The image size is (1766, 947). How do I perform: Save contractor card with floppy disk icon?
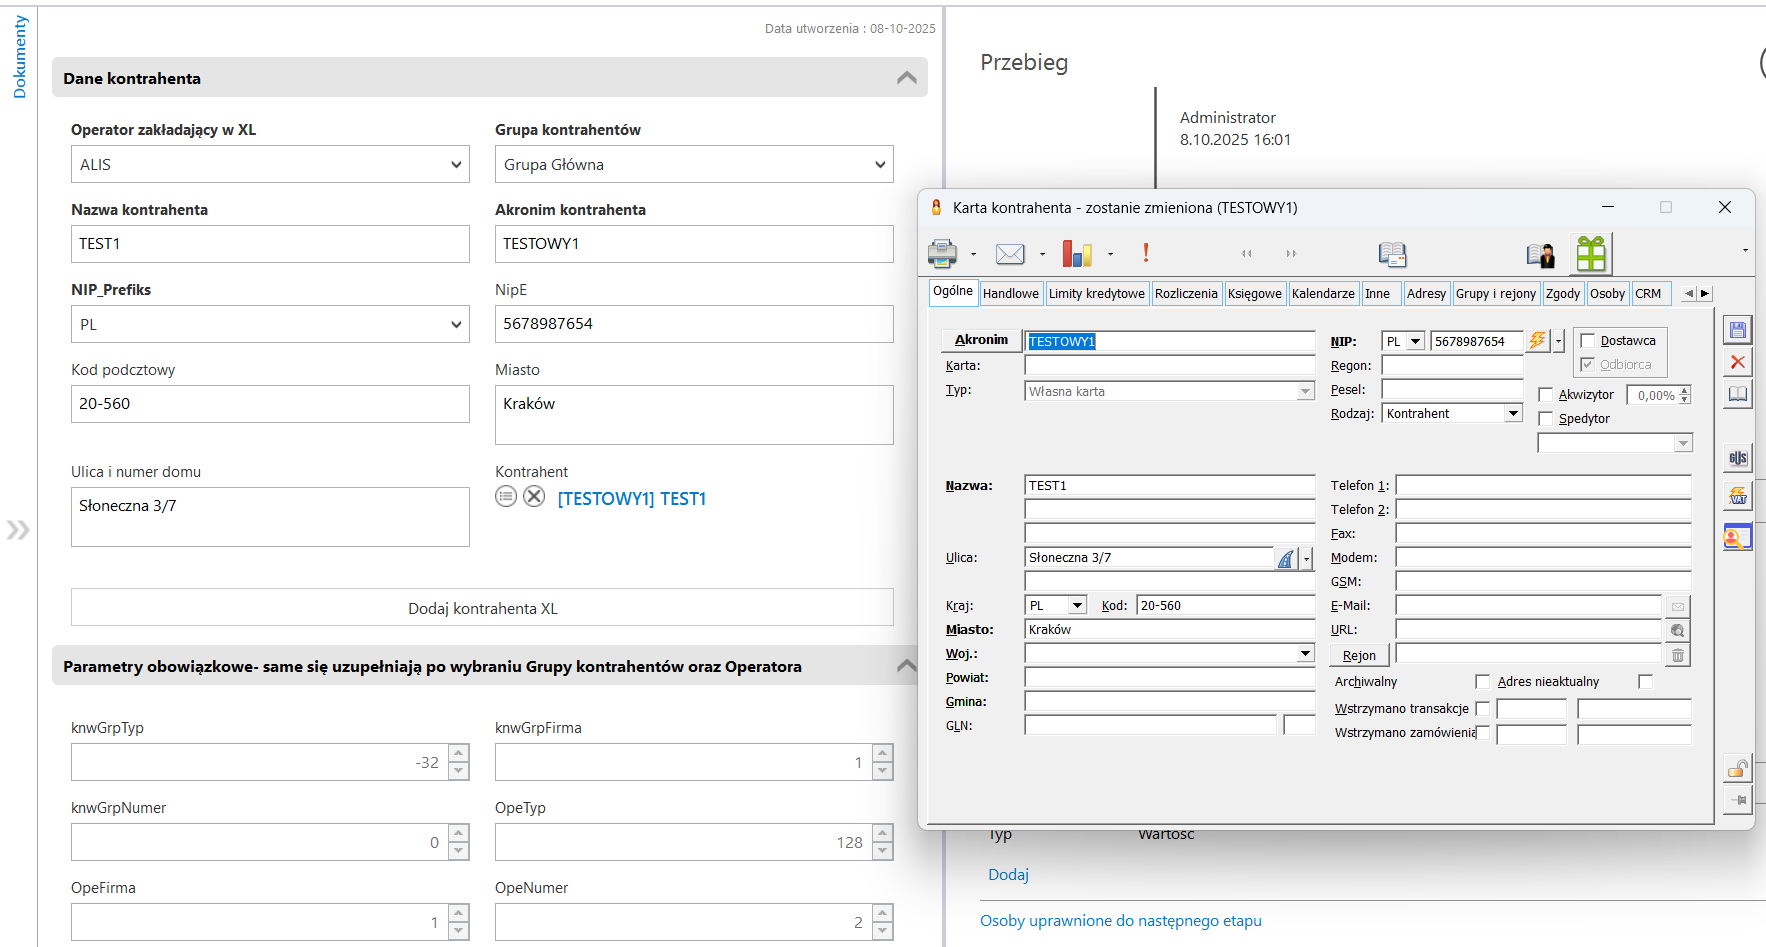tap(1738, 330)
